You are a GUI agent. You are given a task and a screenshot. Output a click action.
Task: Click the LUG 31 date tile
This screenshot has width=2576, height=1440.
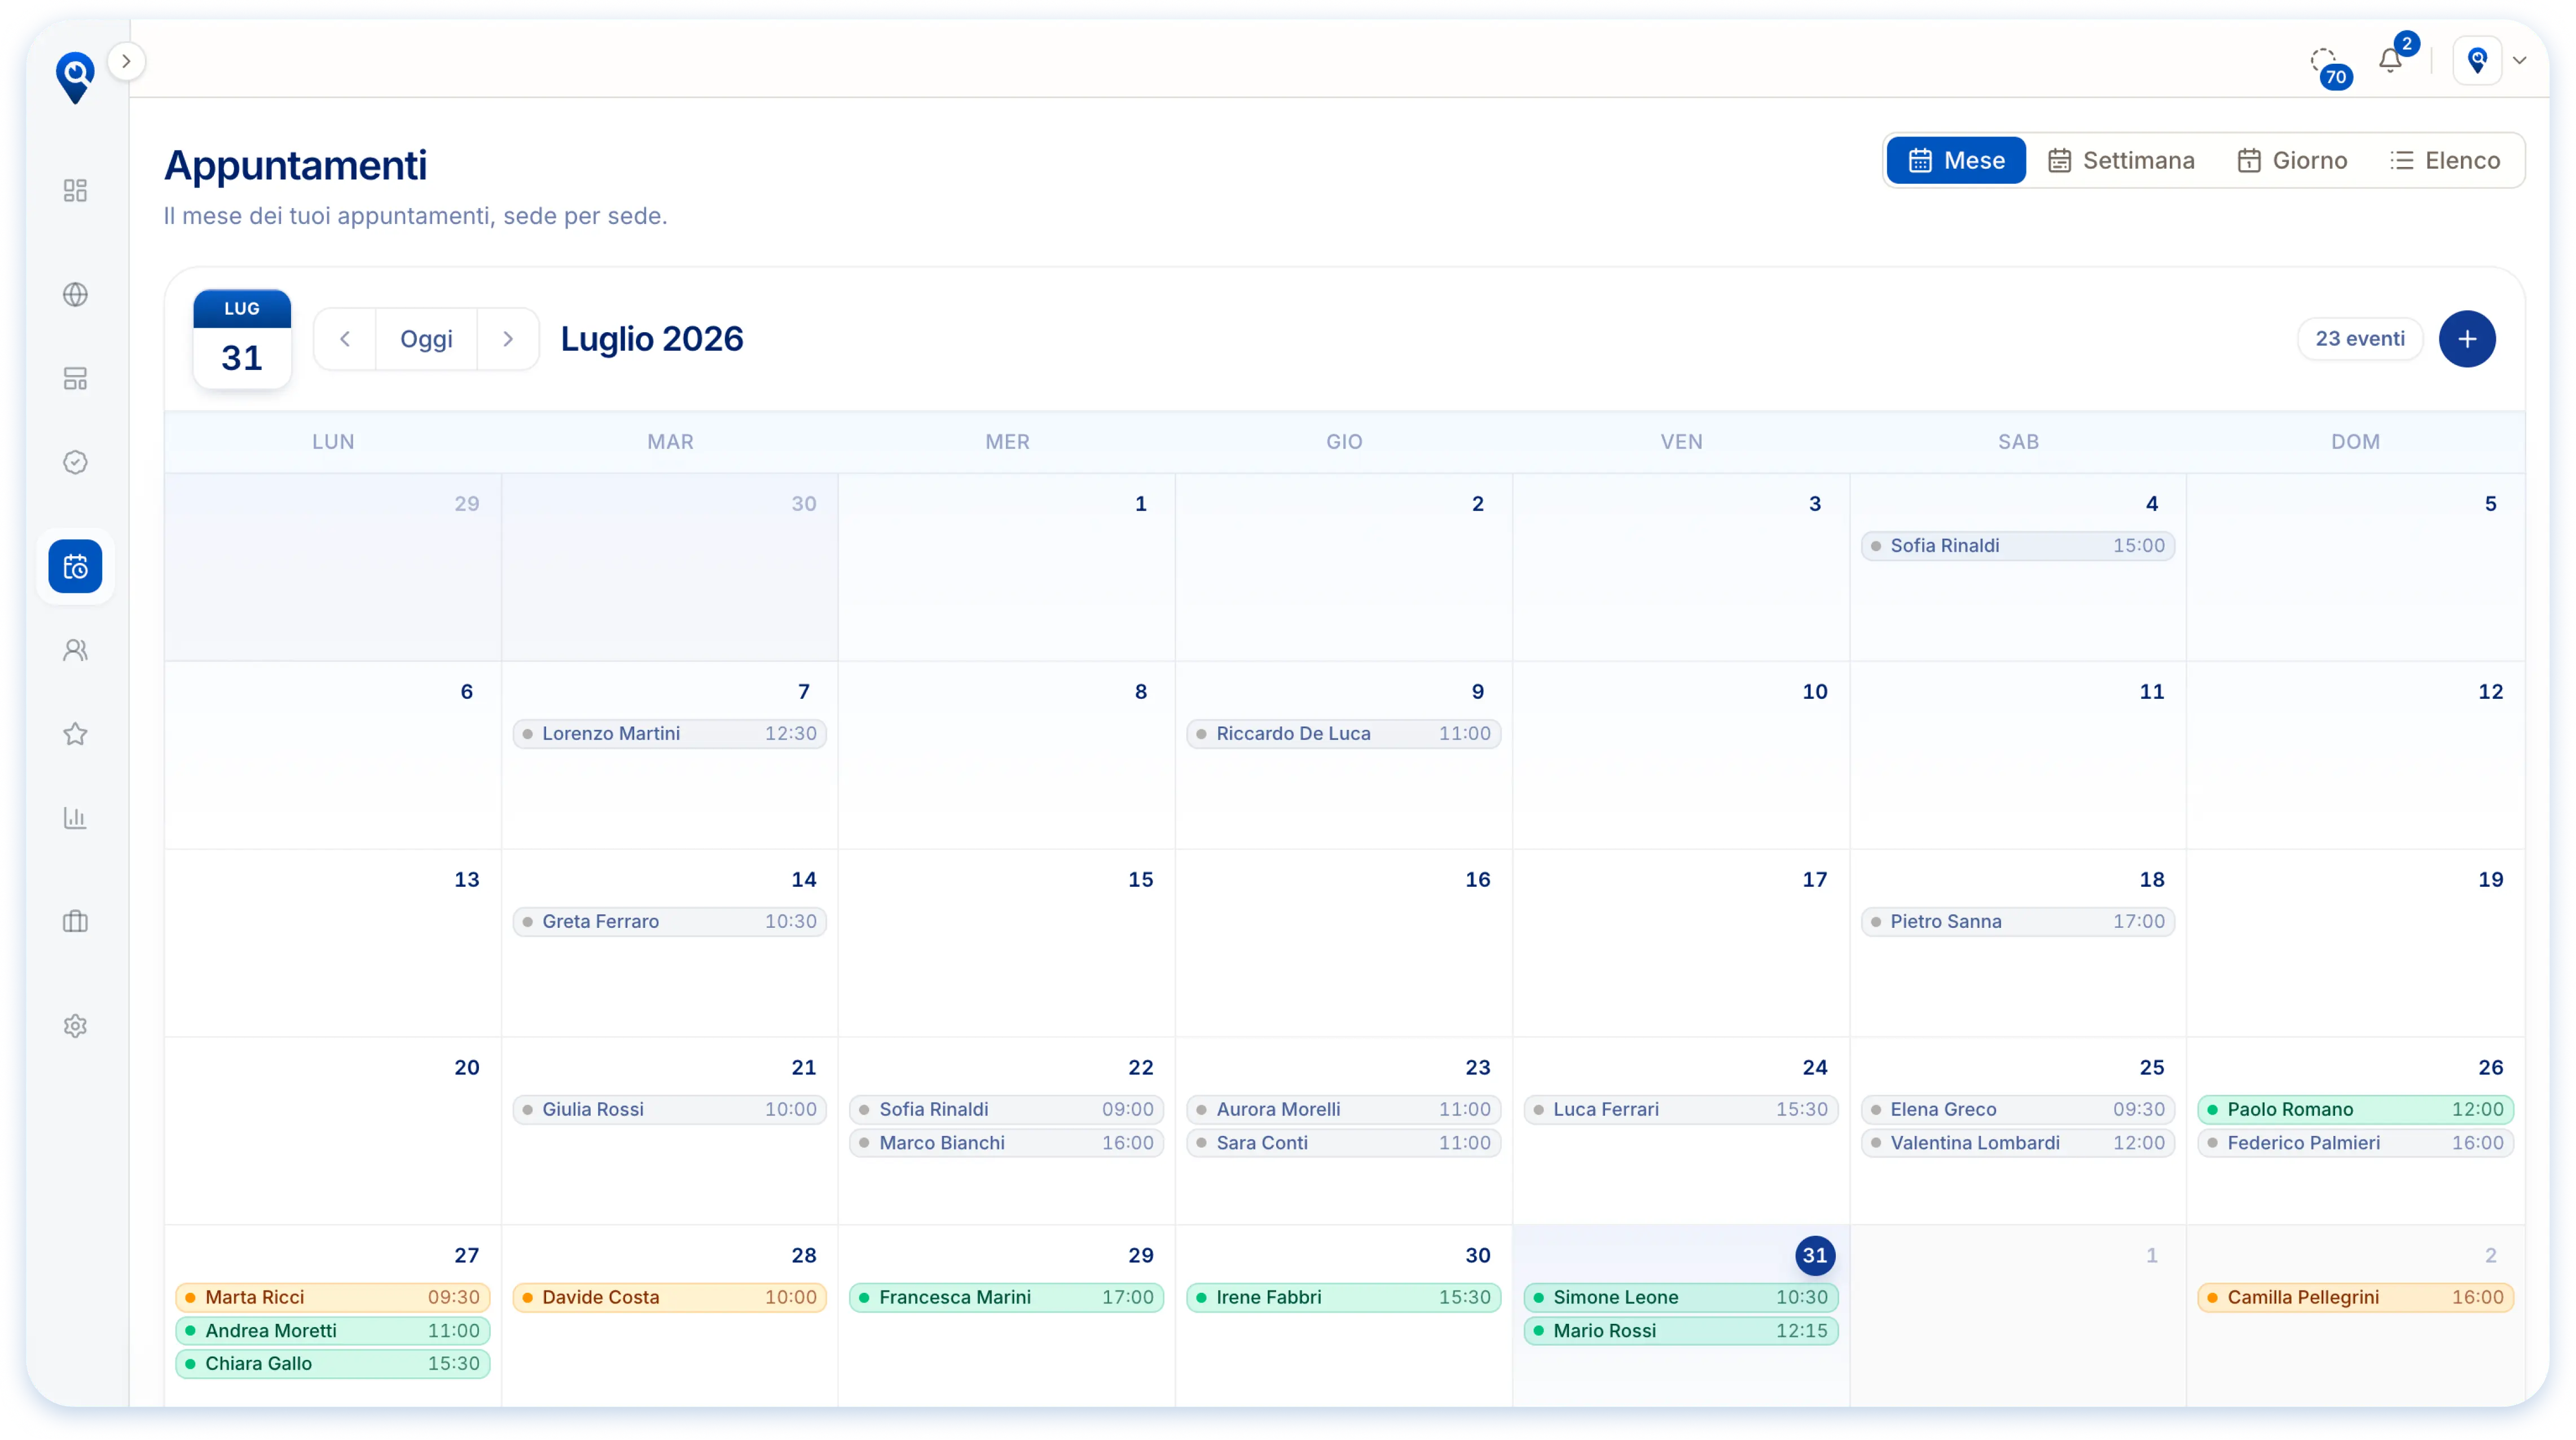click(x=242, y=339)
